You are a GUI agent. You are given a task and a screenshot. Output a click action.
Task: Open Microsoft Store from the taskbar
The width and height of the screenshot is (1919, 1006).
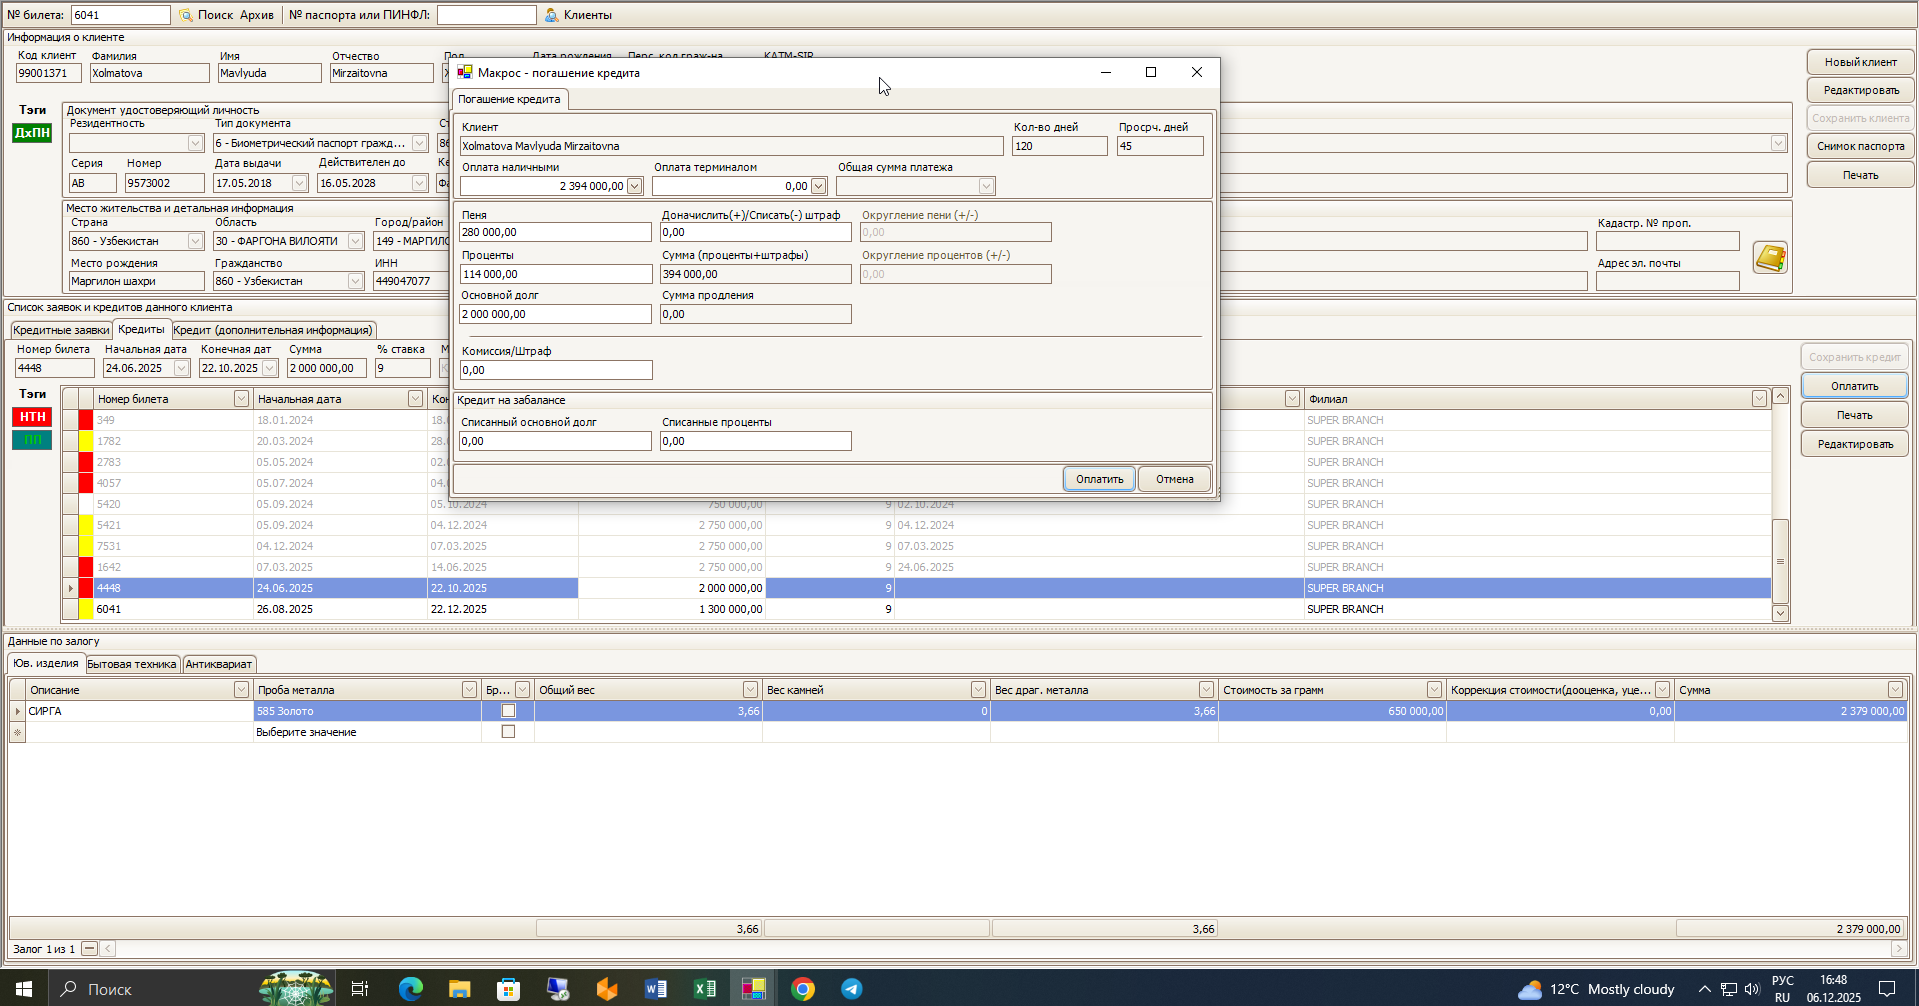(x=508, y=989)
